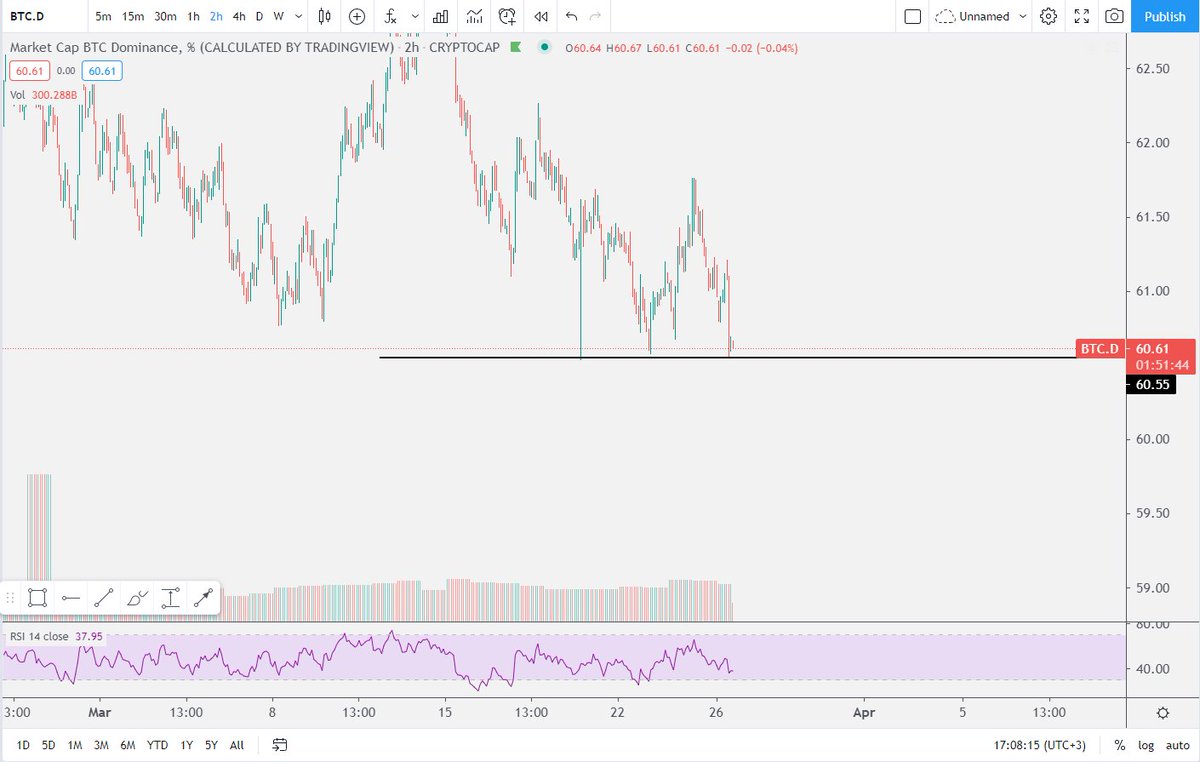The image size is (1200, 762).
Task: Set date range to 1M
Action: click(75, 745)
